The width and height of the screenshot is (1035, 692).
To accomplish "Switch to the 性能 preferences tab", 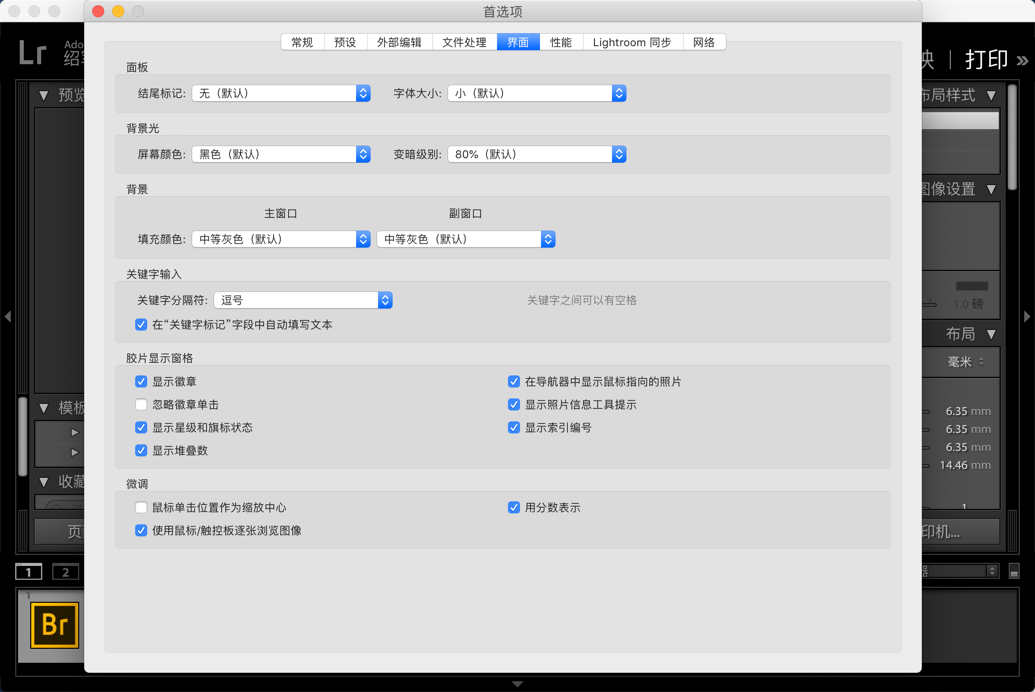I will (x=561, y=42).
